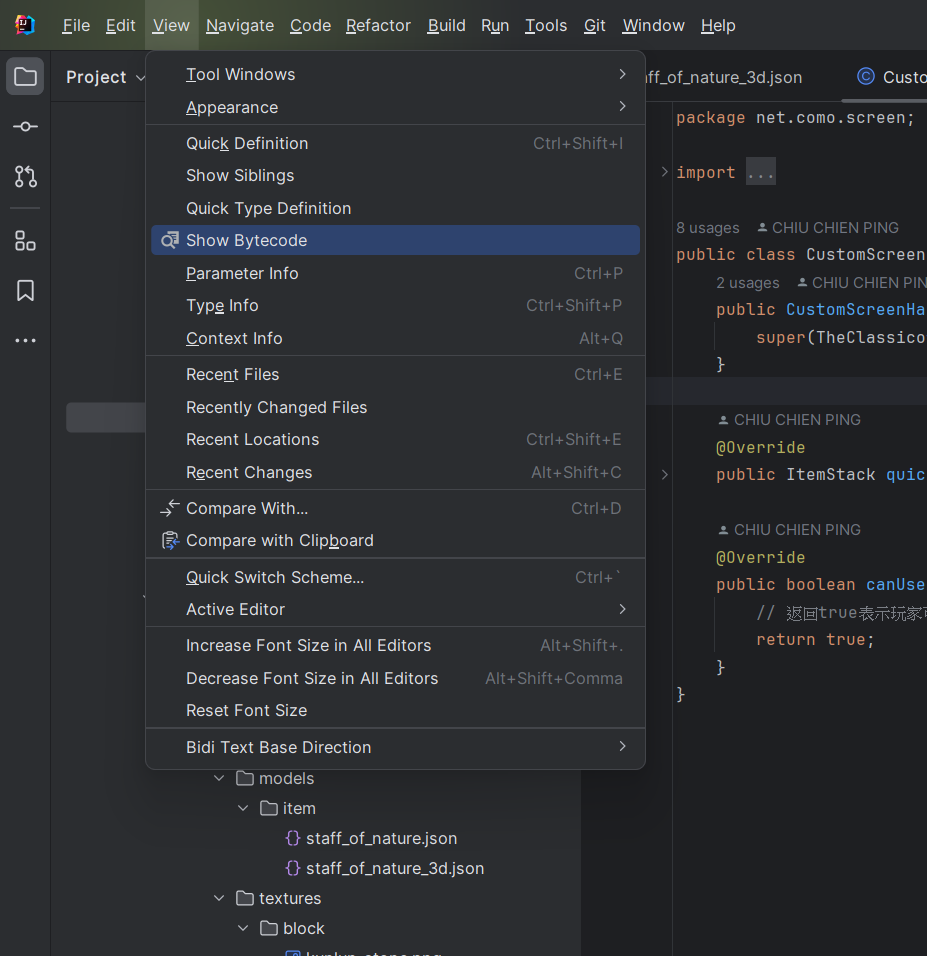Choose Compare with Clipboard
This screenshot has height=956, width=927.
pyautogui.click(x=279, y=540)
